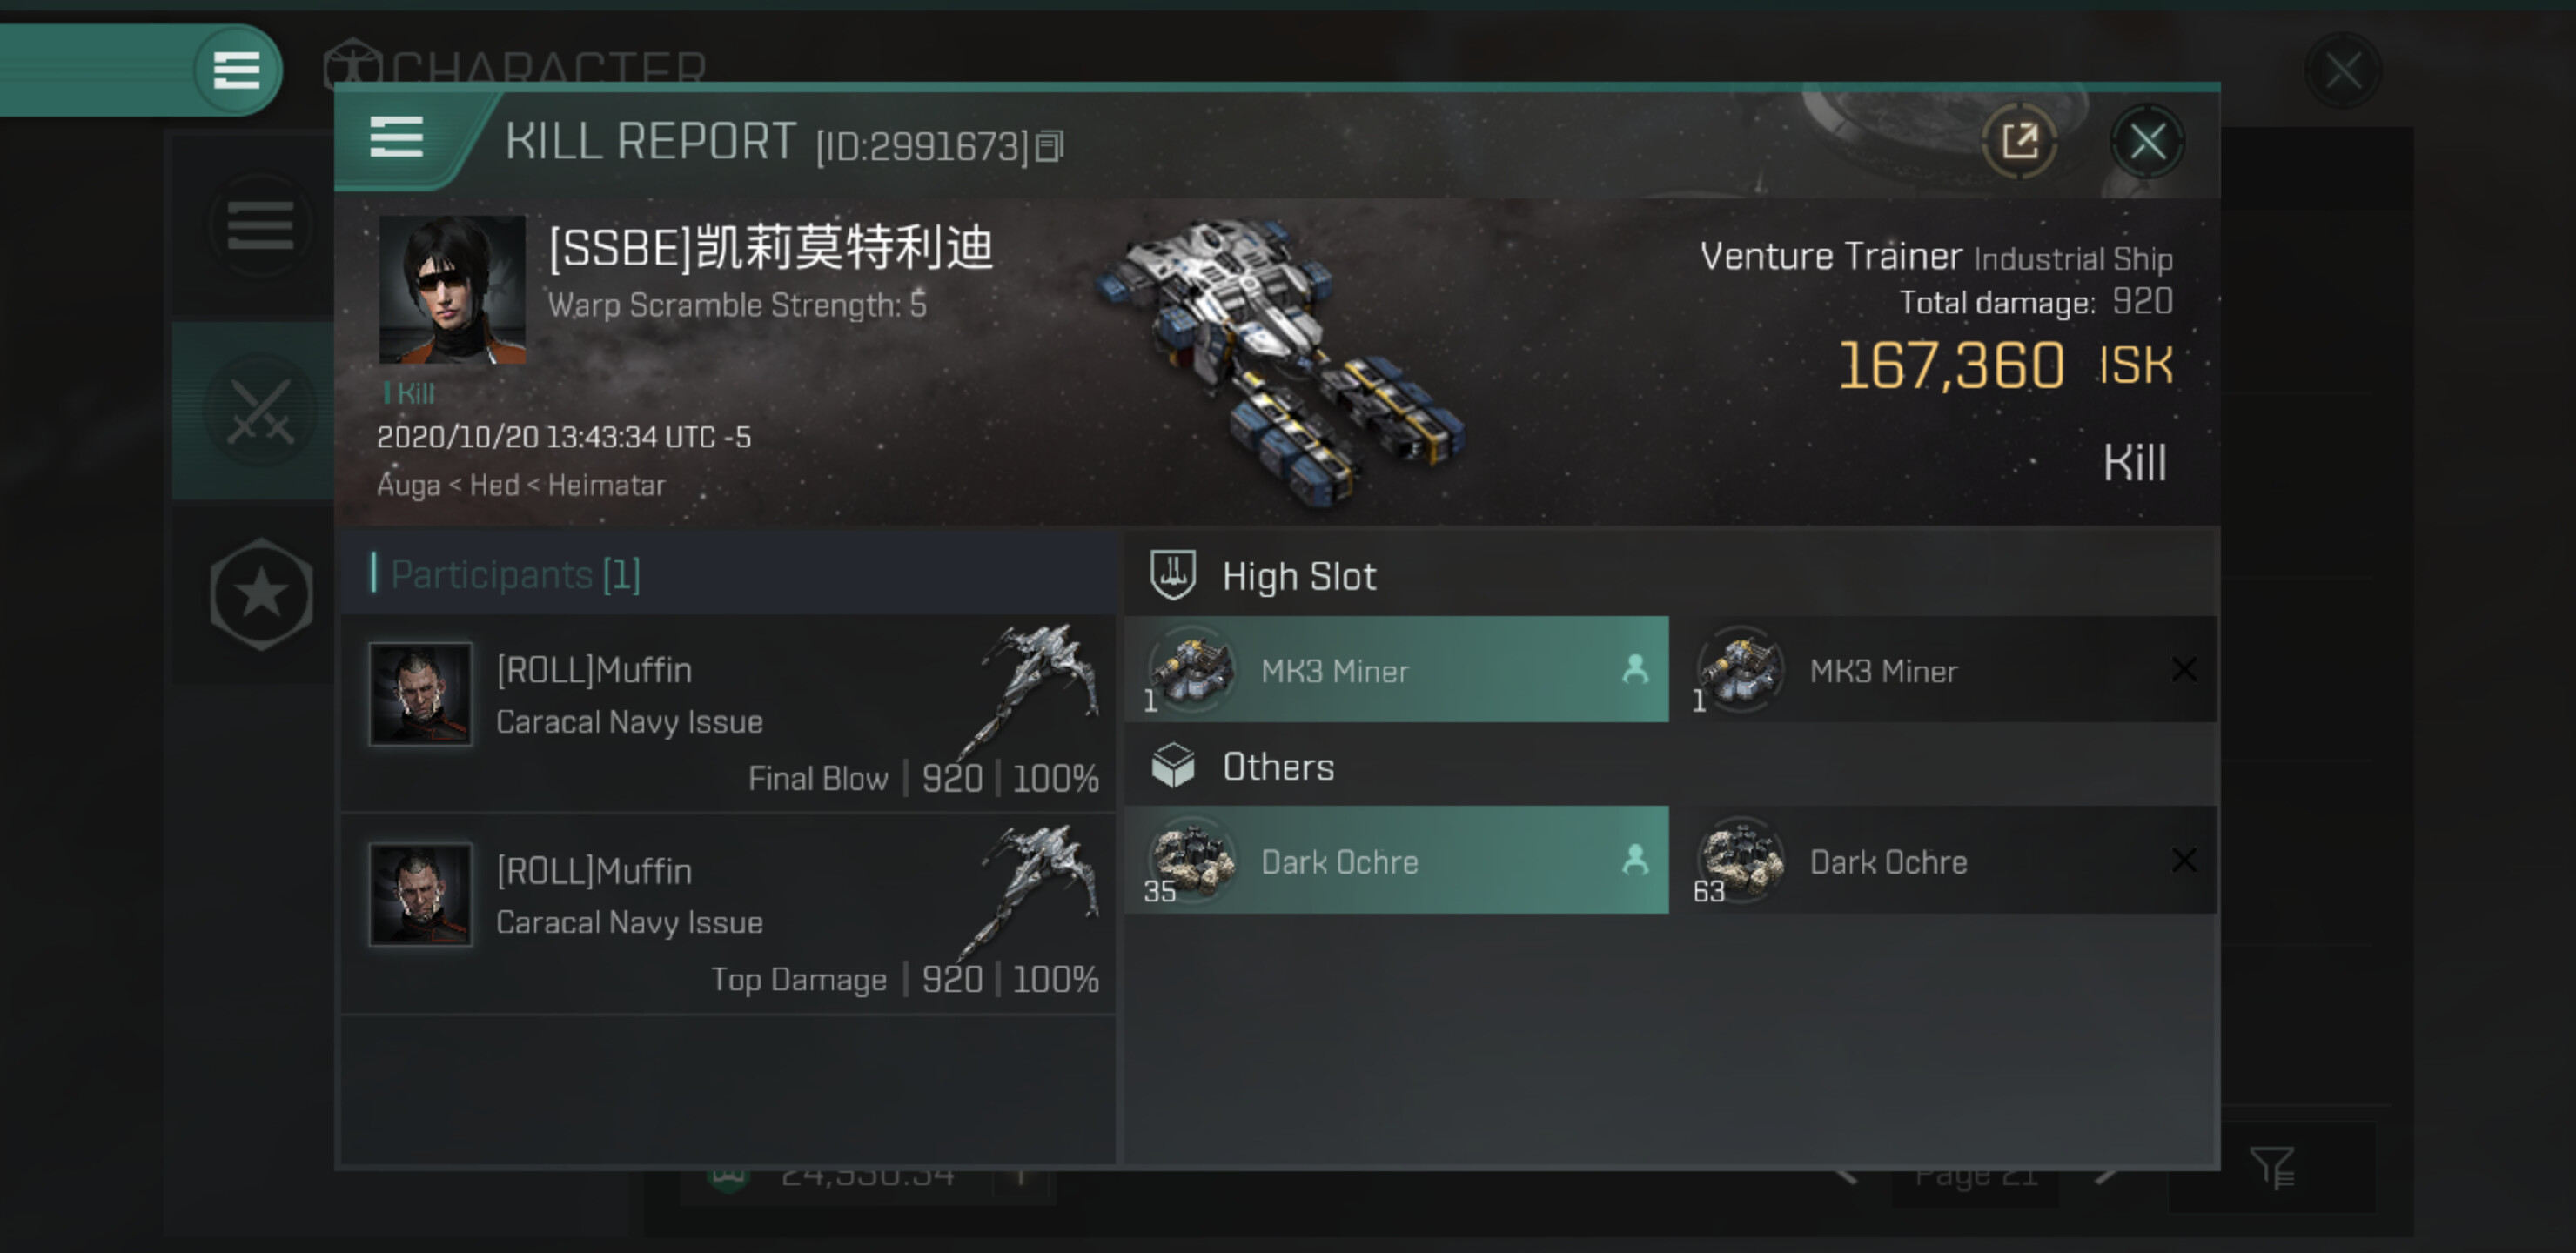Open the star badge sidebar icon
Viewport: 2576px width, 1253px height.
[261, 594]
